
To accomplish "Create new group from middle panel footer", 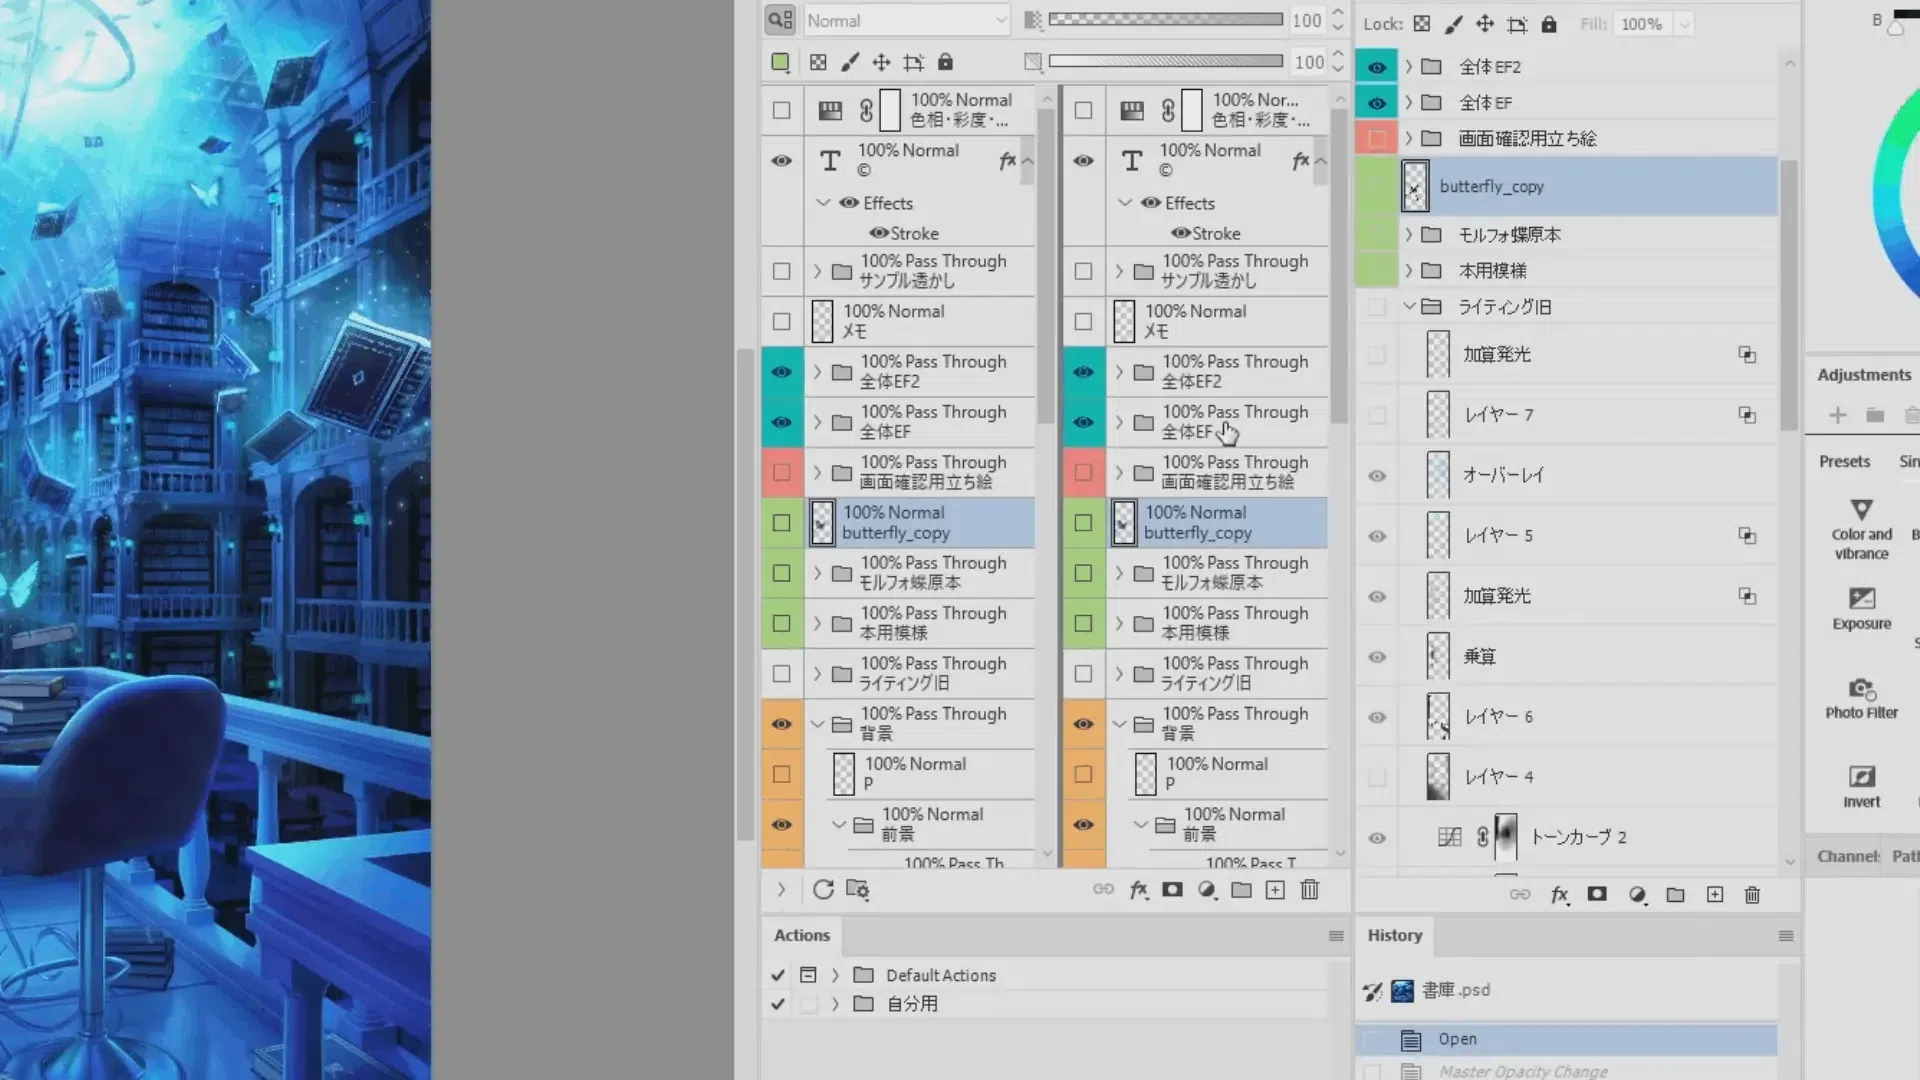I will (1241, 889).
